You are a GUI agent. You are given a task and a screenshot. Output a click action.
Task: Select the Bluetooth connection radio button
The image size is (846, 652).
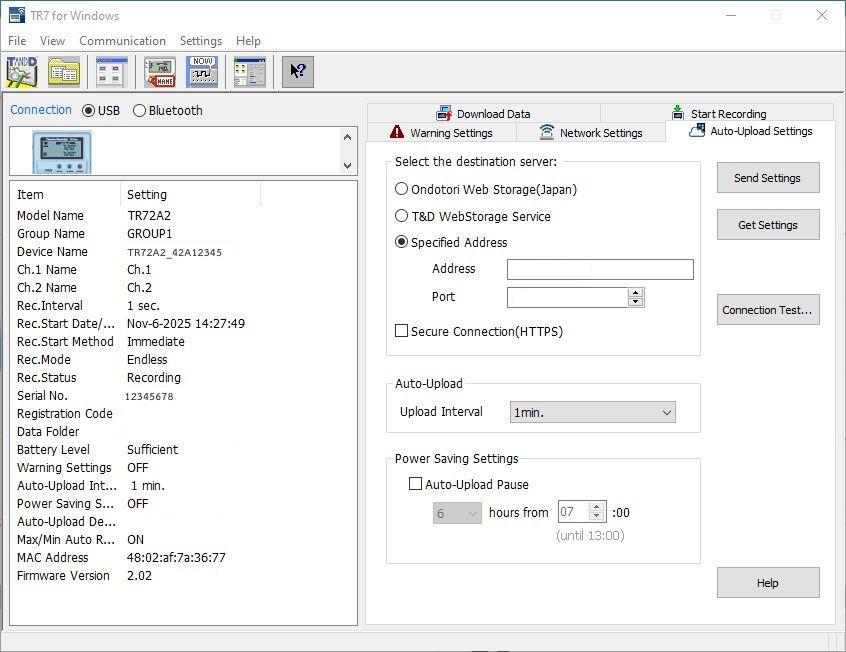click(x=140, y=110)
